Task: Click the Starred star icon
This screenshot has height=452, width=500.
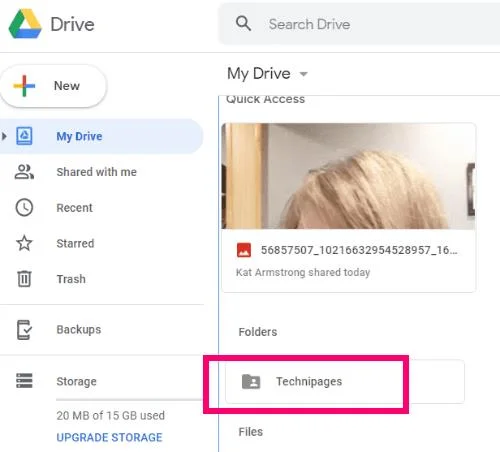Action: (x=24, y=243)
